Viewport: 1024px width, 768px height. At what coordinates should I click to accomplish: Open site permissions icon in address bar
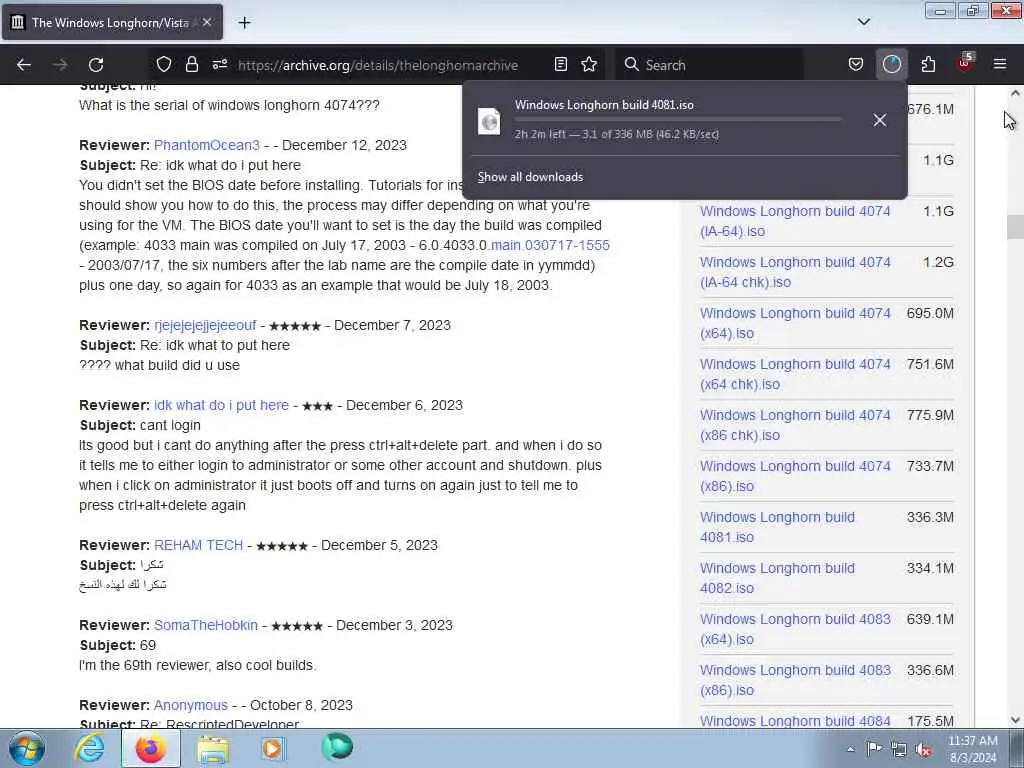coord(220,65)
